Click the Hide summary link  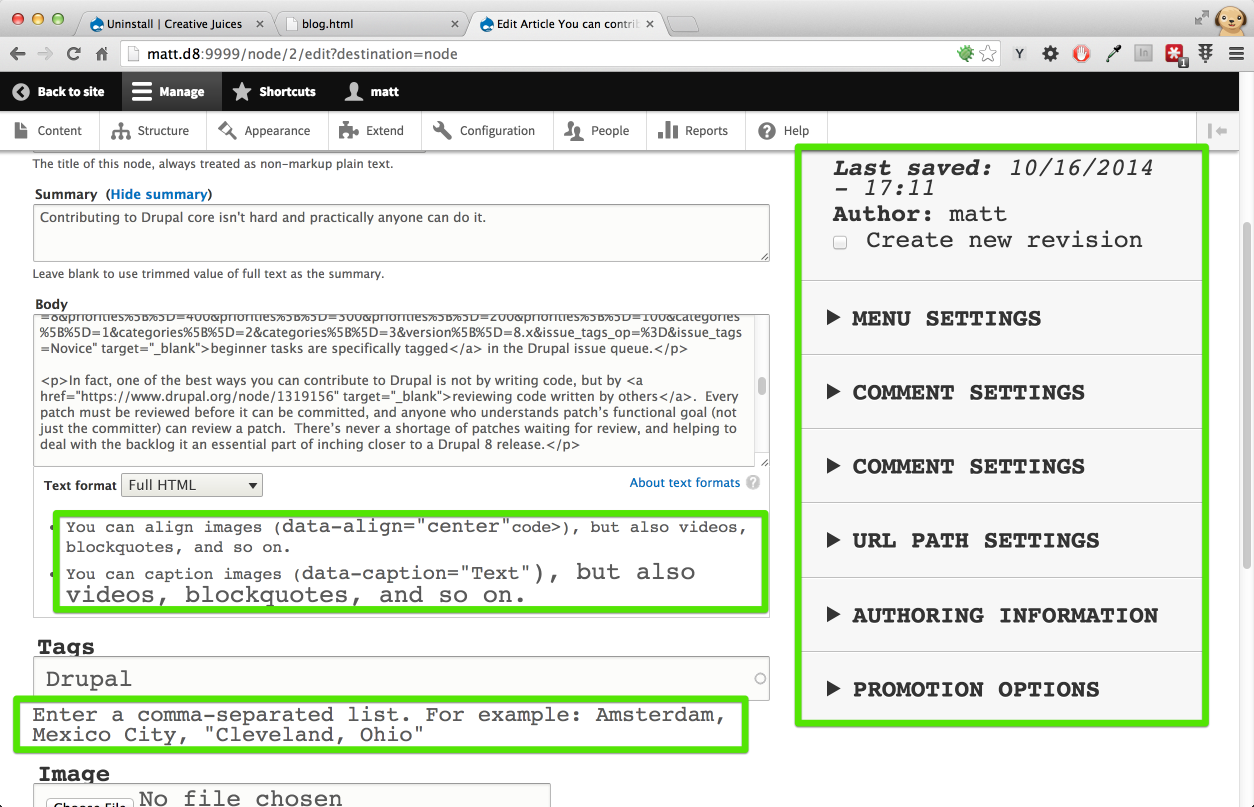point(159,194)
